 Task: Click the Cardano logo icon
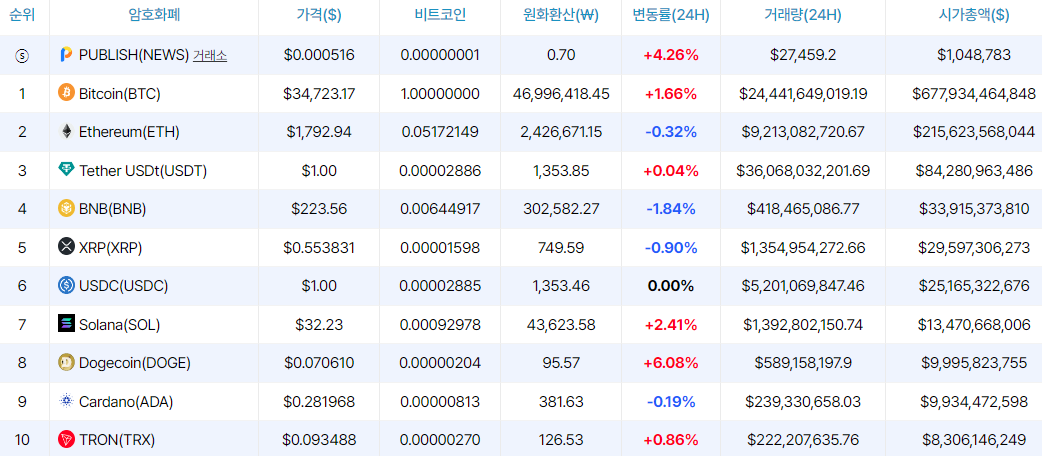click(66, 401)
